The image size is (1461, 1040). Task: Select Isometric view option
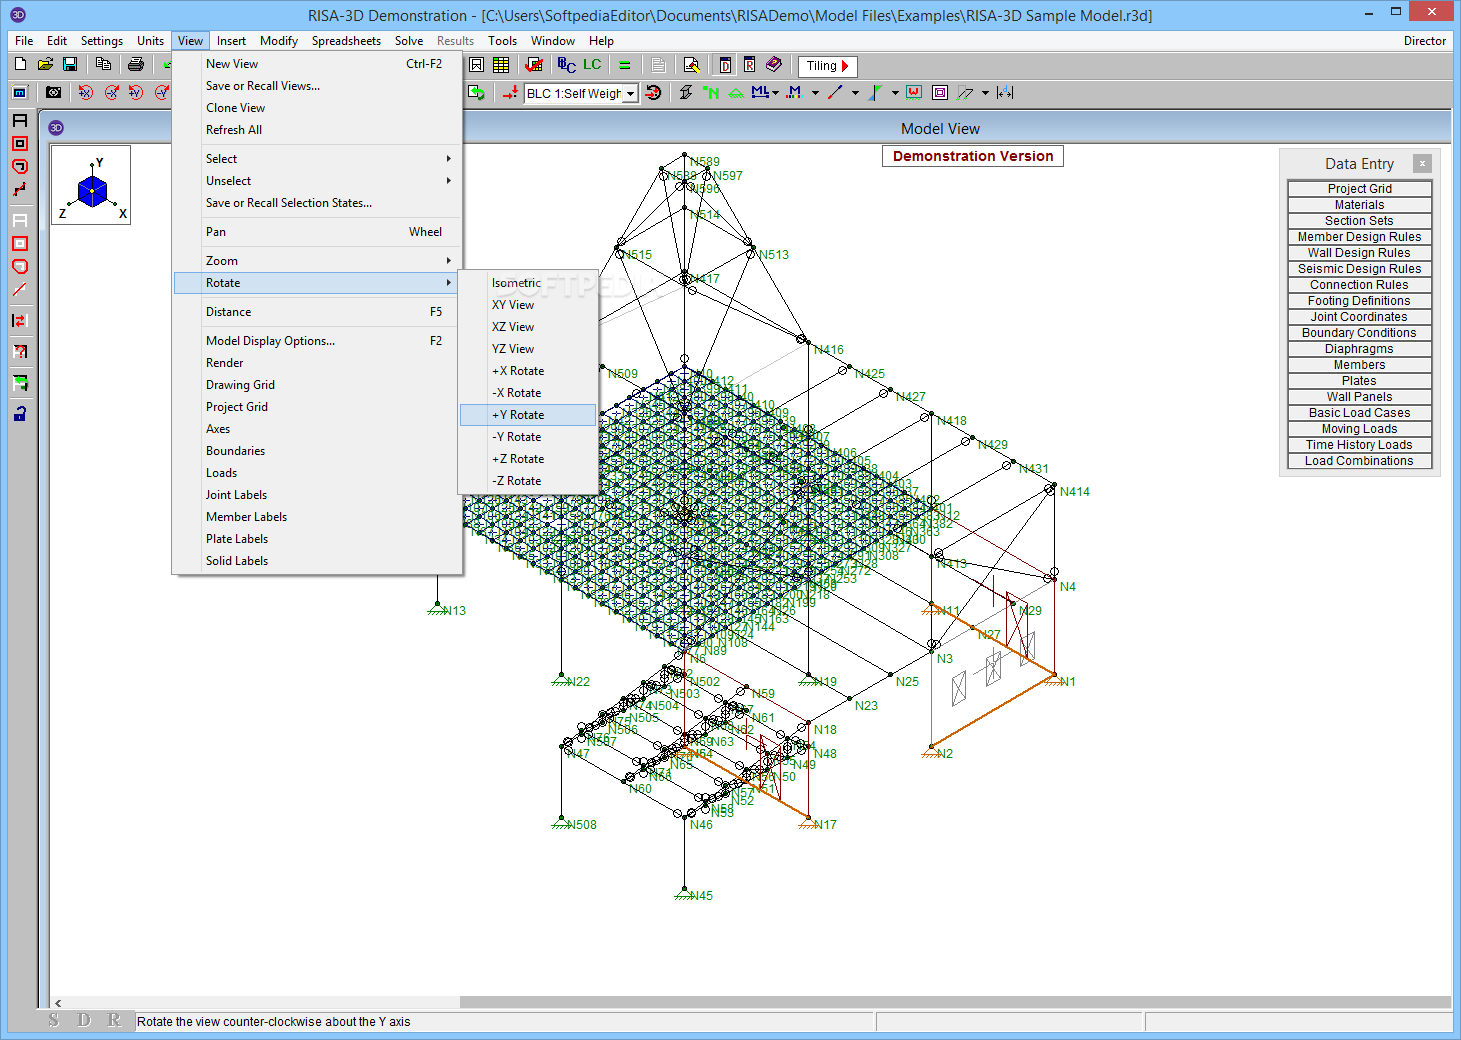click(x=528, y=283)
